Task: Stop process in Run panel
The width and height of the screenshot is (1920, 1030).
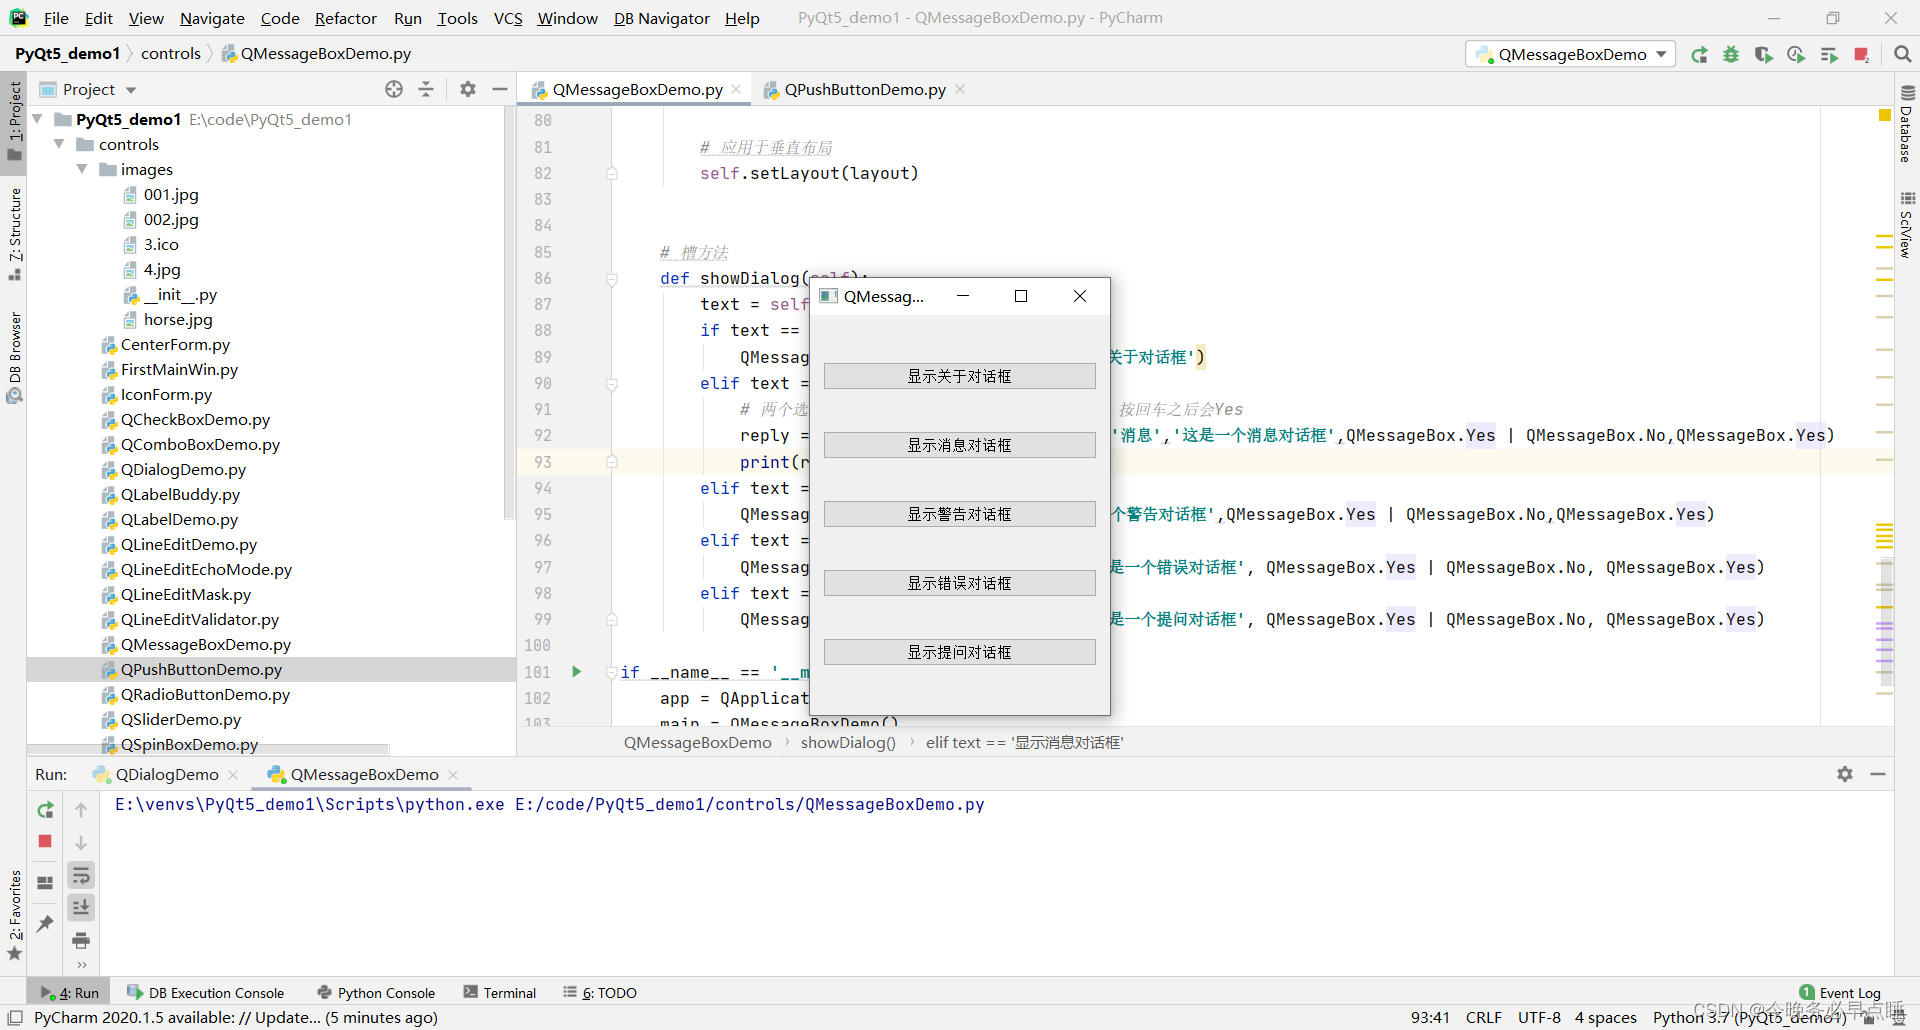Action: (x=45, y=842)
